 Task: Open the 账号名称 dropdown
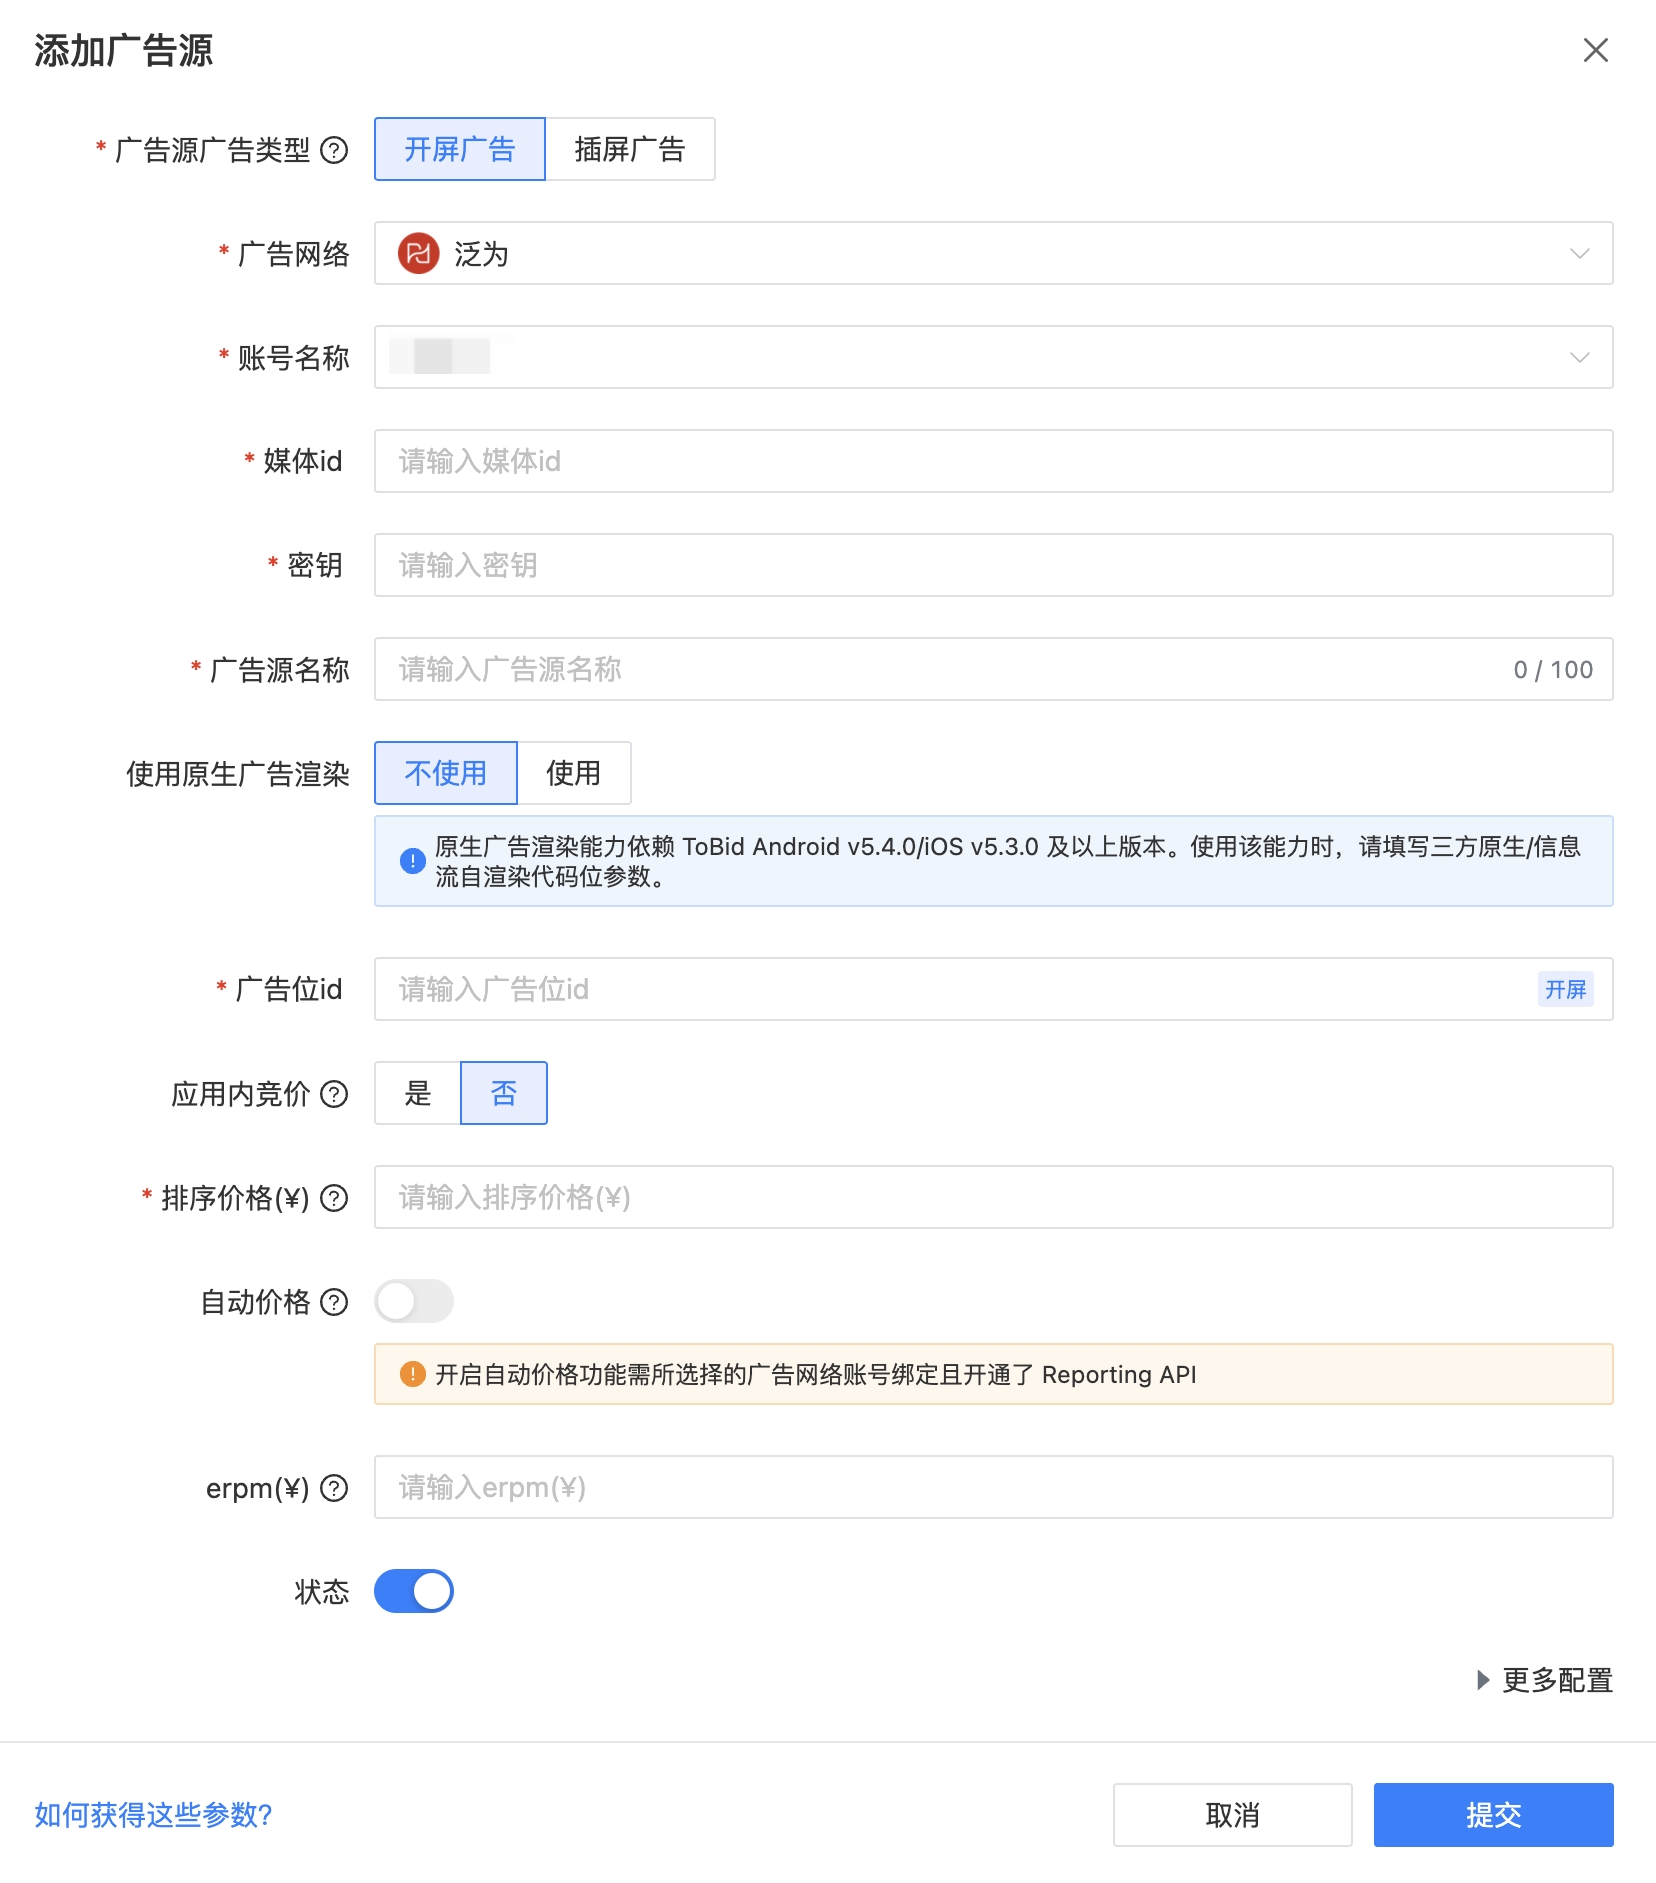coord(994,357)
